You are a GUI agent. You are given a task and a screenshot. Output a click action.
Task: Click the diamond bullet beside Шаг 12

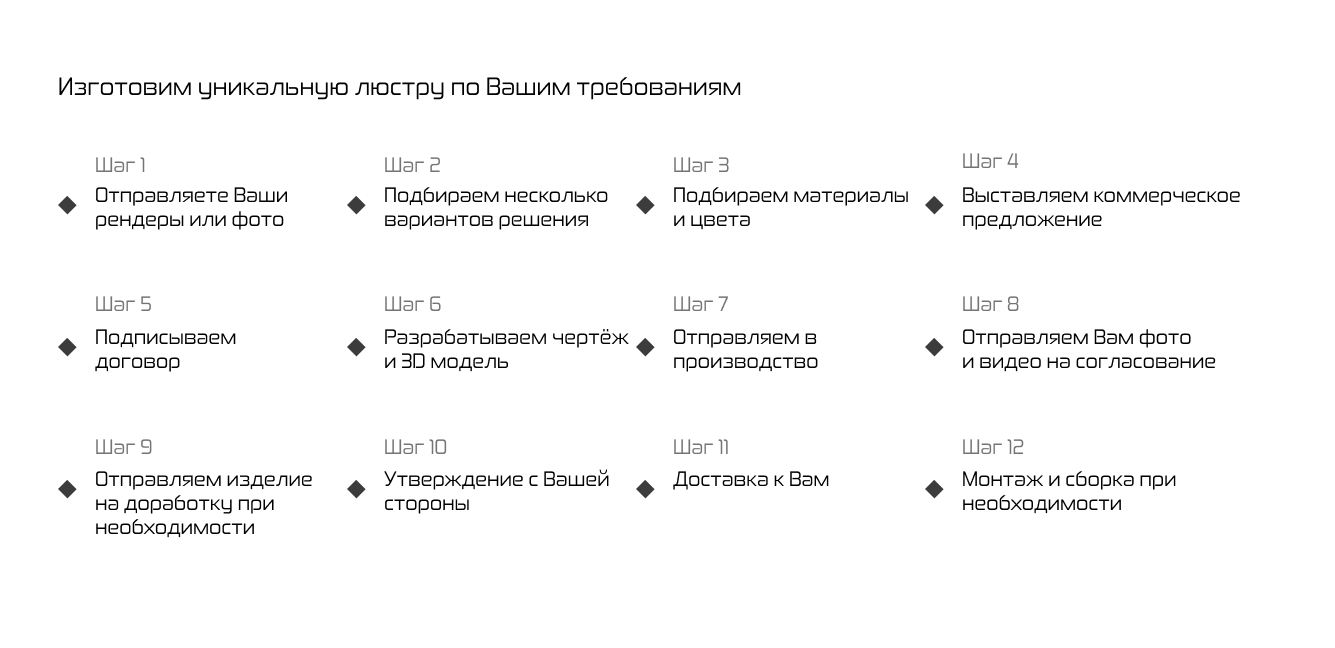[x=934, y=489]
